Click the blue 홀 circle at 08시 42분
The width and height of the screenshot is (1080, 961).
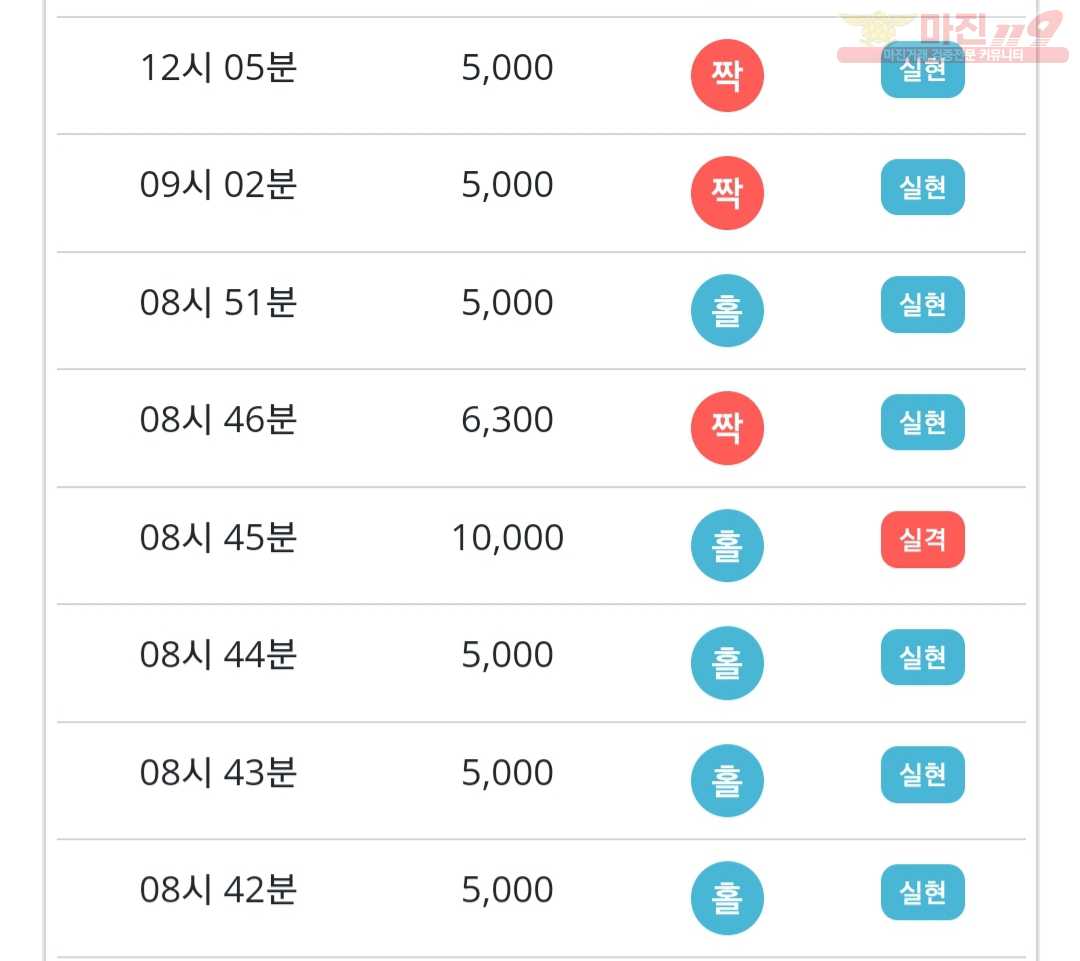pos(727,898)
